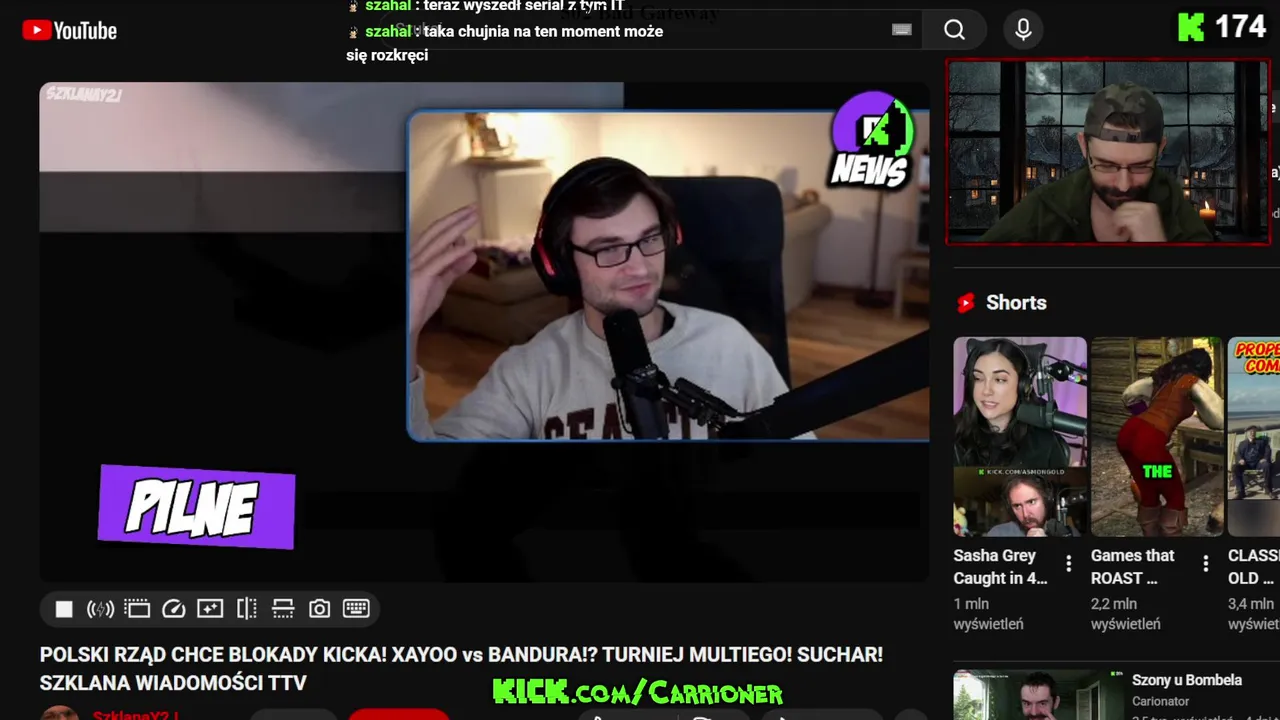Open options menu for Sasha Grey short
The image size is (1280, 720).
(x=1069, y=564)
